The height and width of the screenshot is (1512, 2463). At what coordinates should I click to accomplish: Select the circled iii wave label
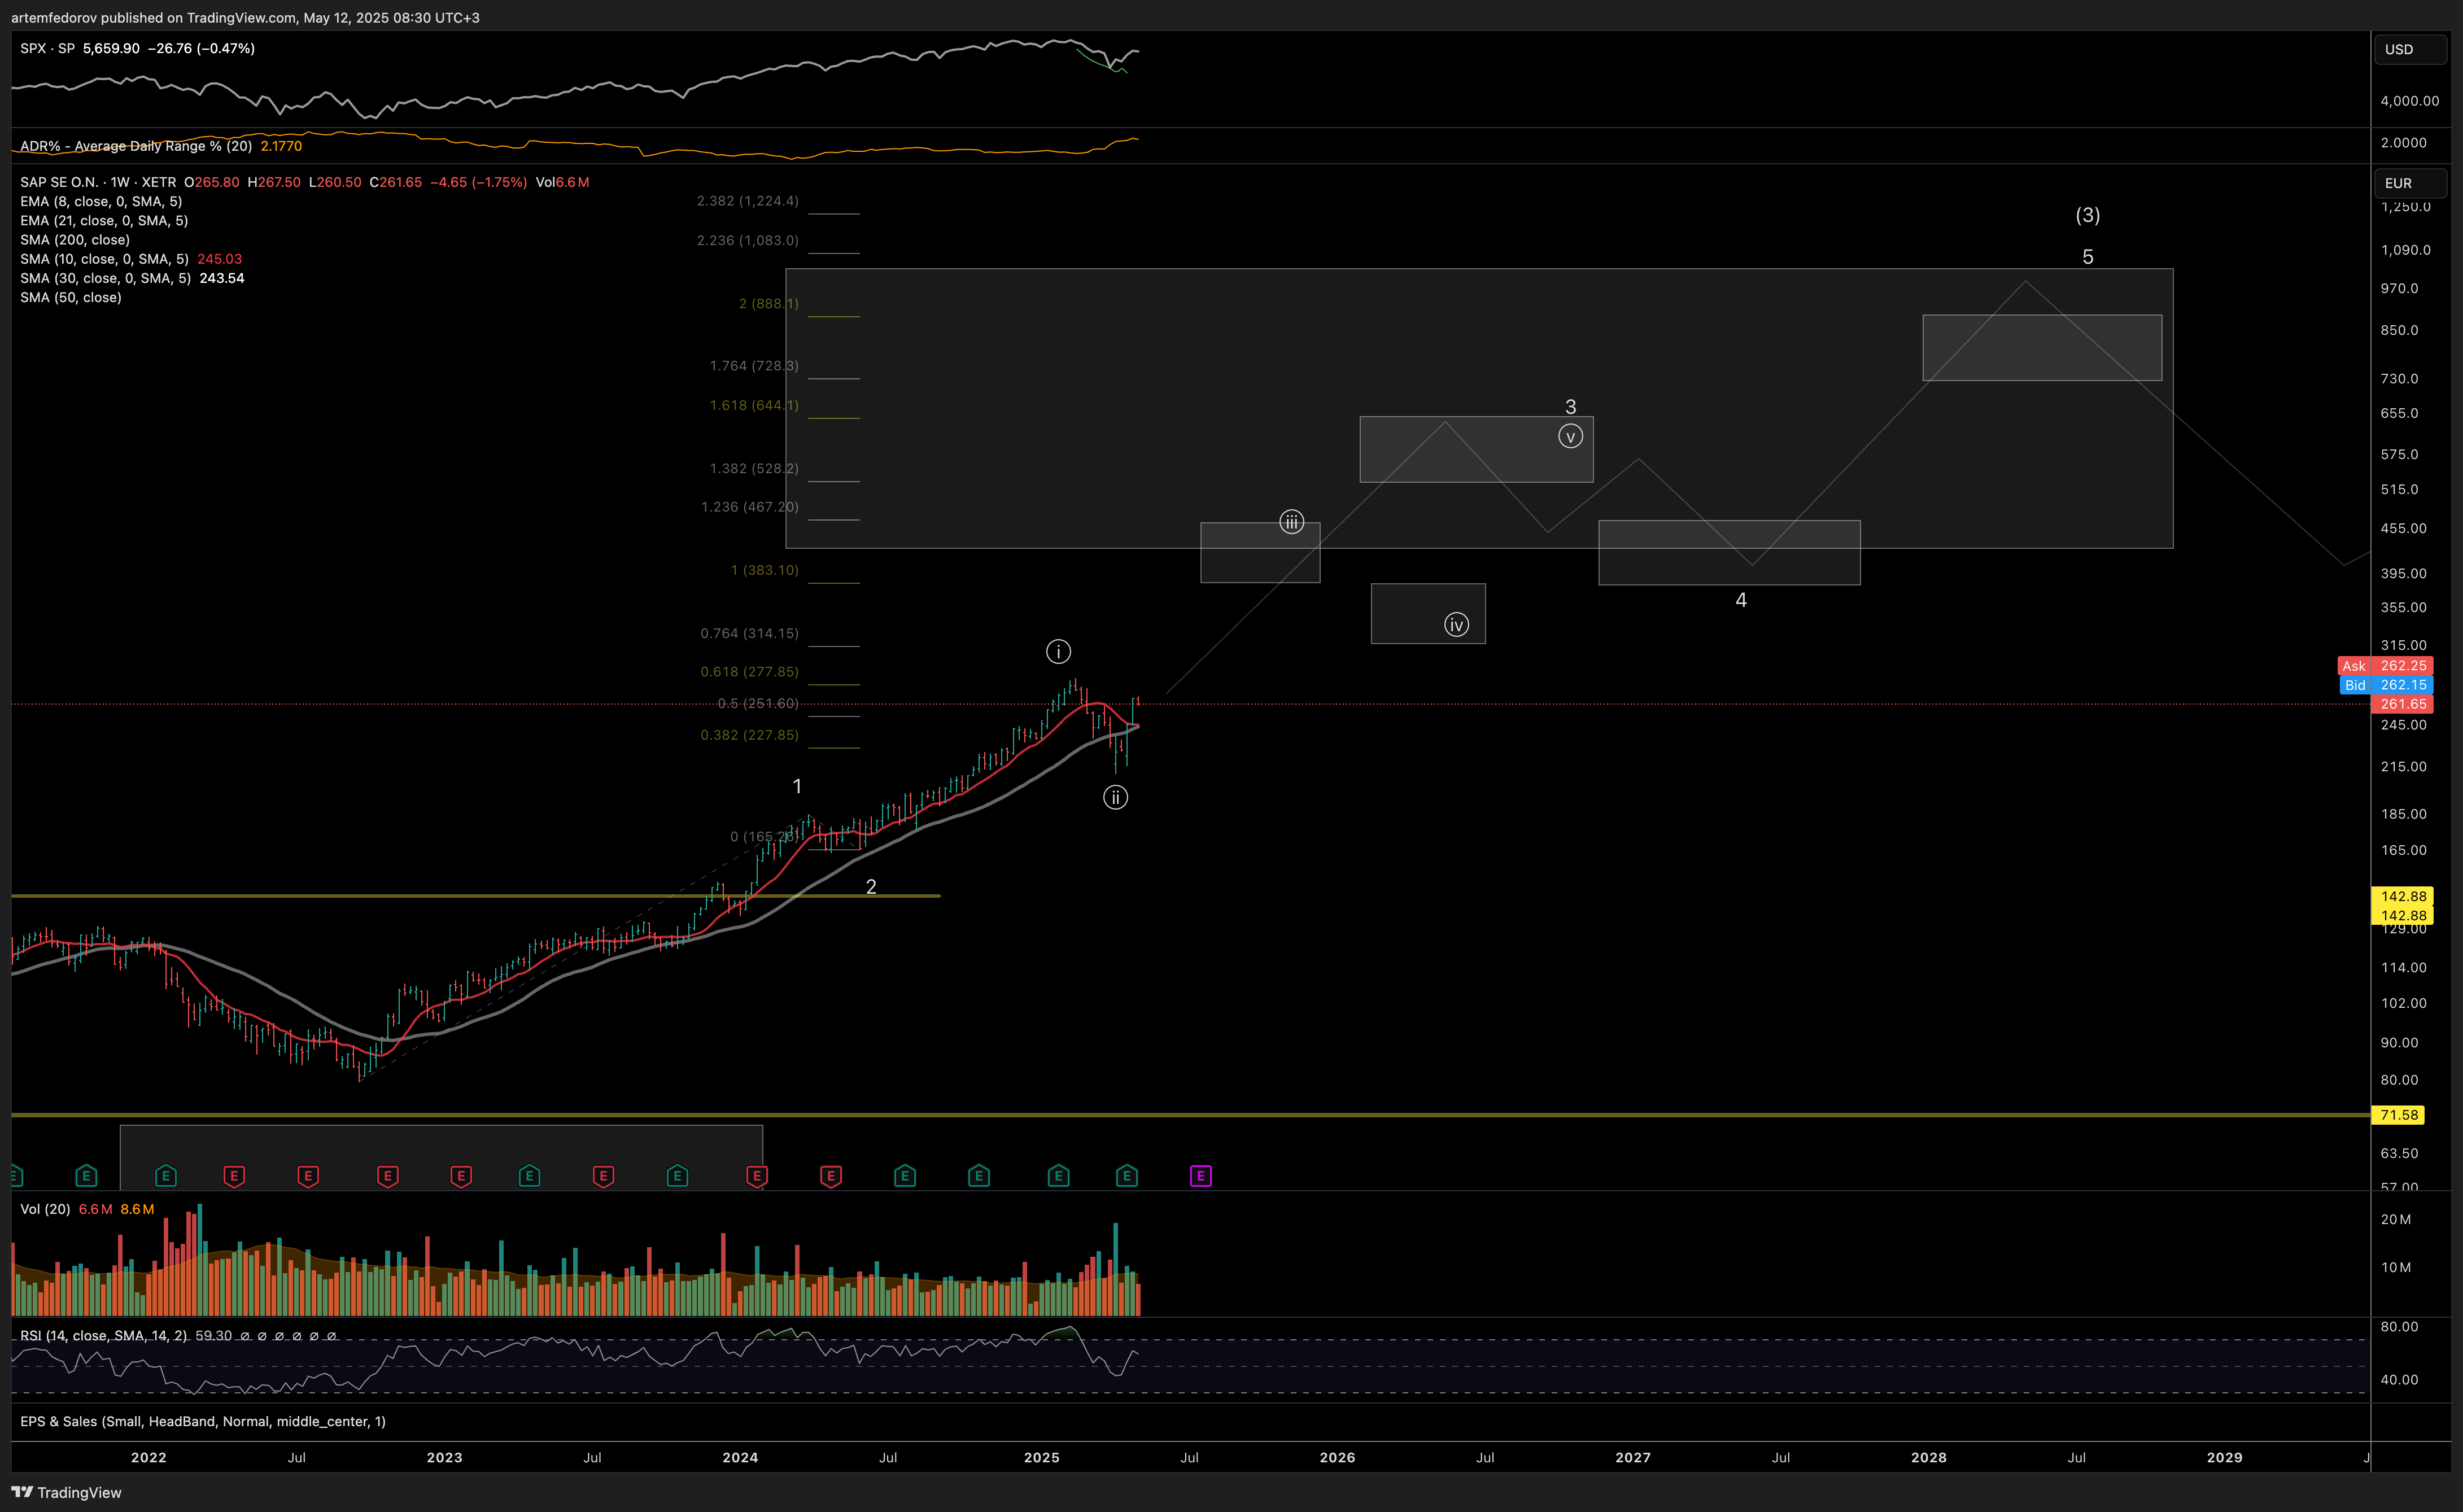coord(1291,522)
